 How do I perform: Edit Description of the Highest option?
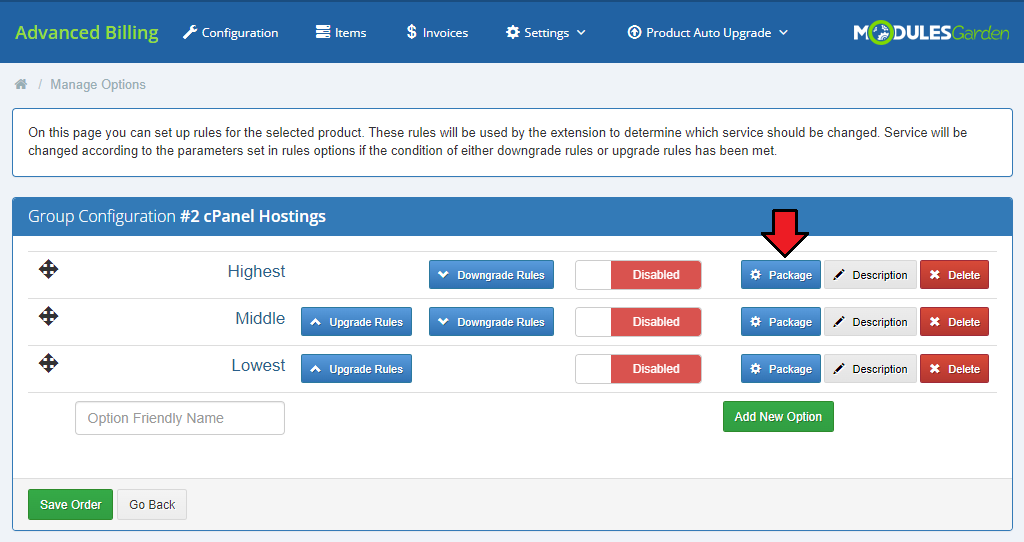[x=871, y=275]
